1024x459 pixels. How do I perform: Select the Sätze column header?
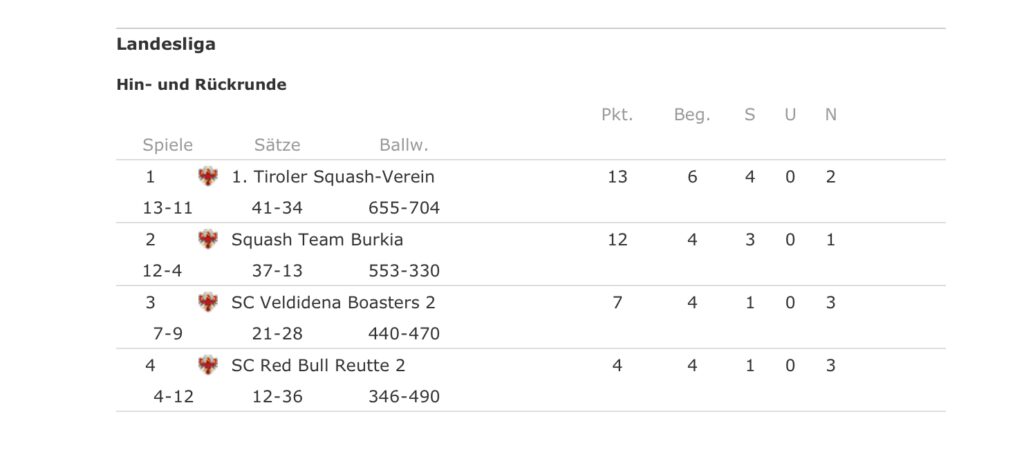[277, 145]
